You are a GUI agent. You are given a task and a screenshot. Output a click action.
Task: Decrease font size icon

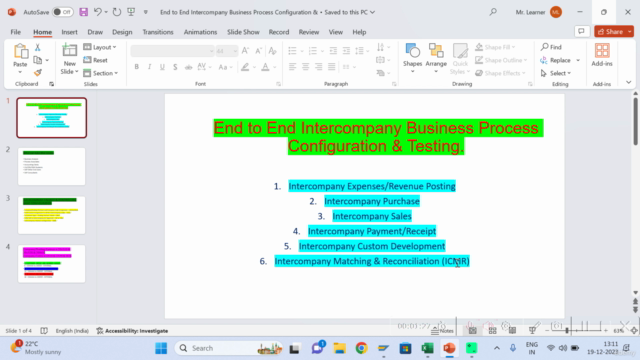pos(258,51)
